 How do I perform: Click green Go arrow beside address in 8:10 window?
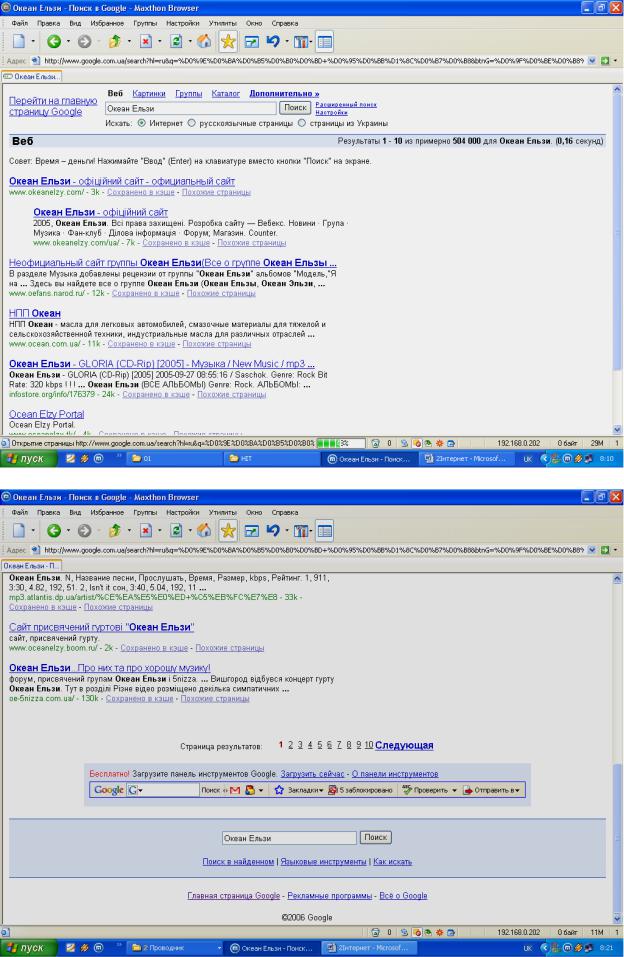tap(605, 61)
